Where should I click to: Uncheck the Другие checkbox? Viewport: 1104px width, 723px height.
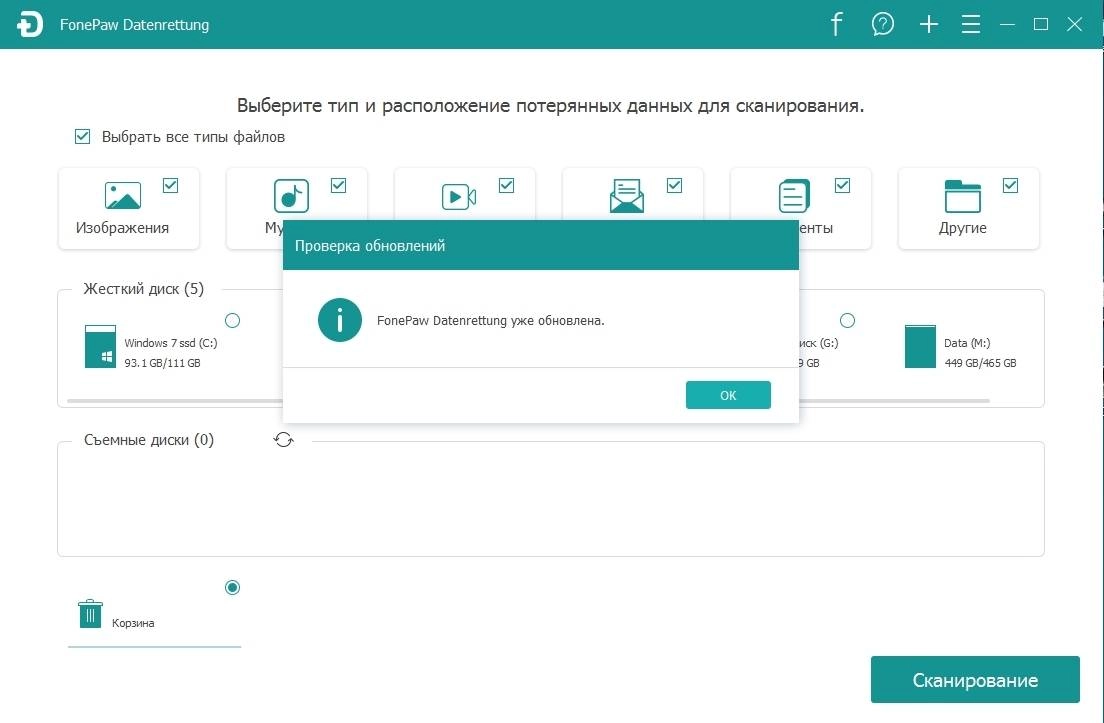pyautogui.click(x=1010, y=185)
